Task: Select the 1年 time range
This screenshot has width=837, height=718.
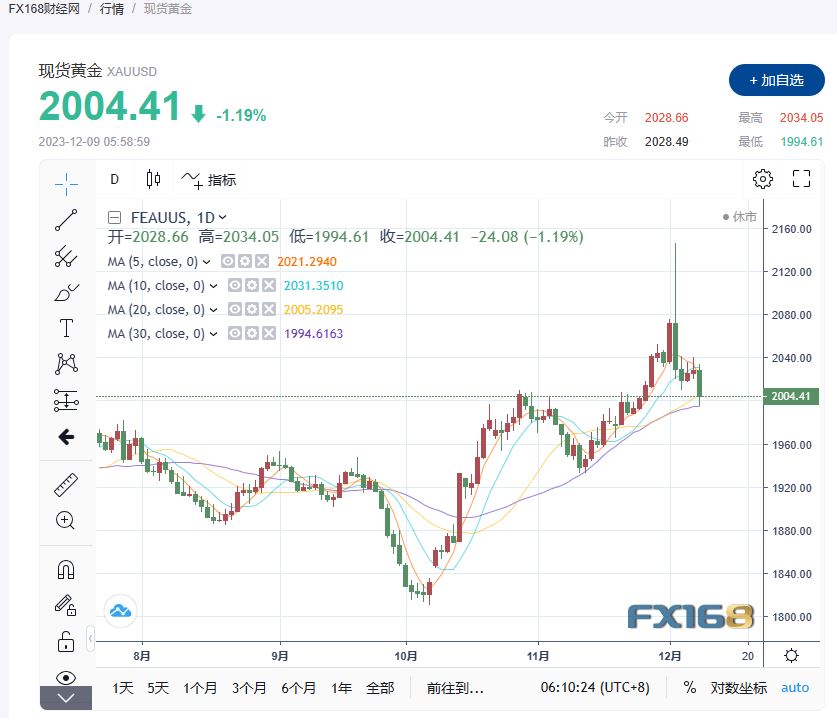Action: [x=341, y=688]
